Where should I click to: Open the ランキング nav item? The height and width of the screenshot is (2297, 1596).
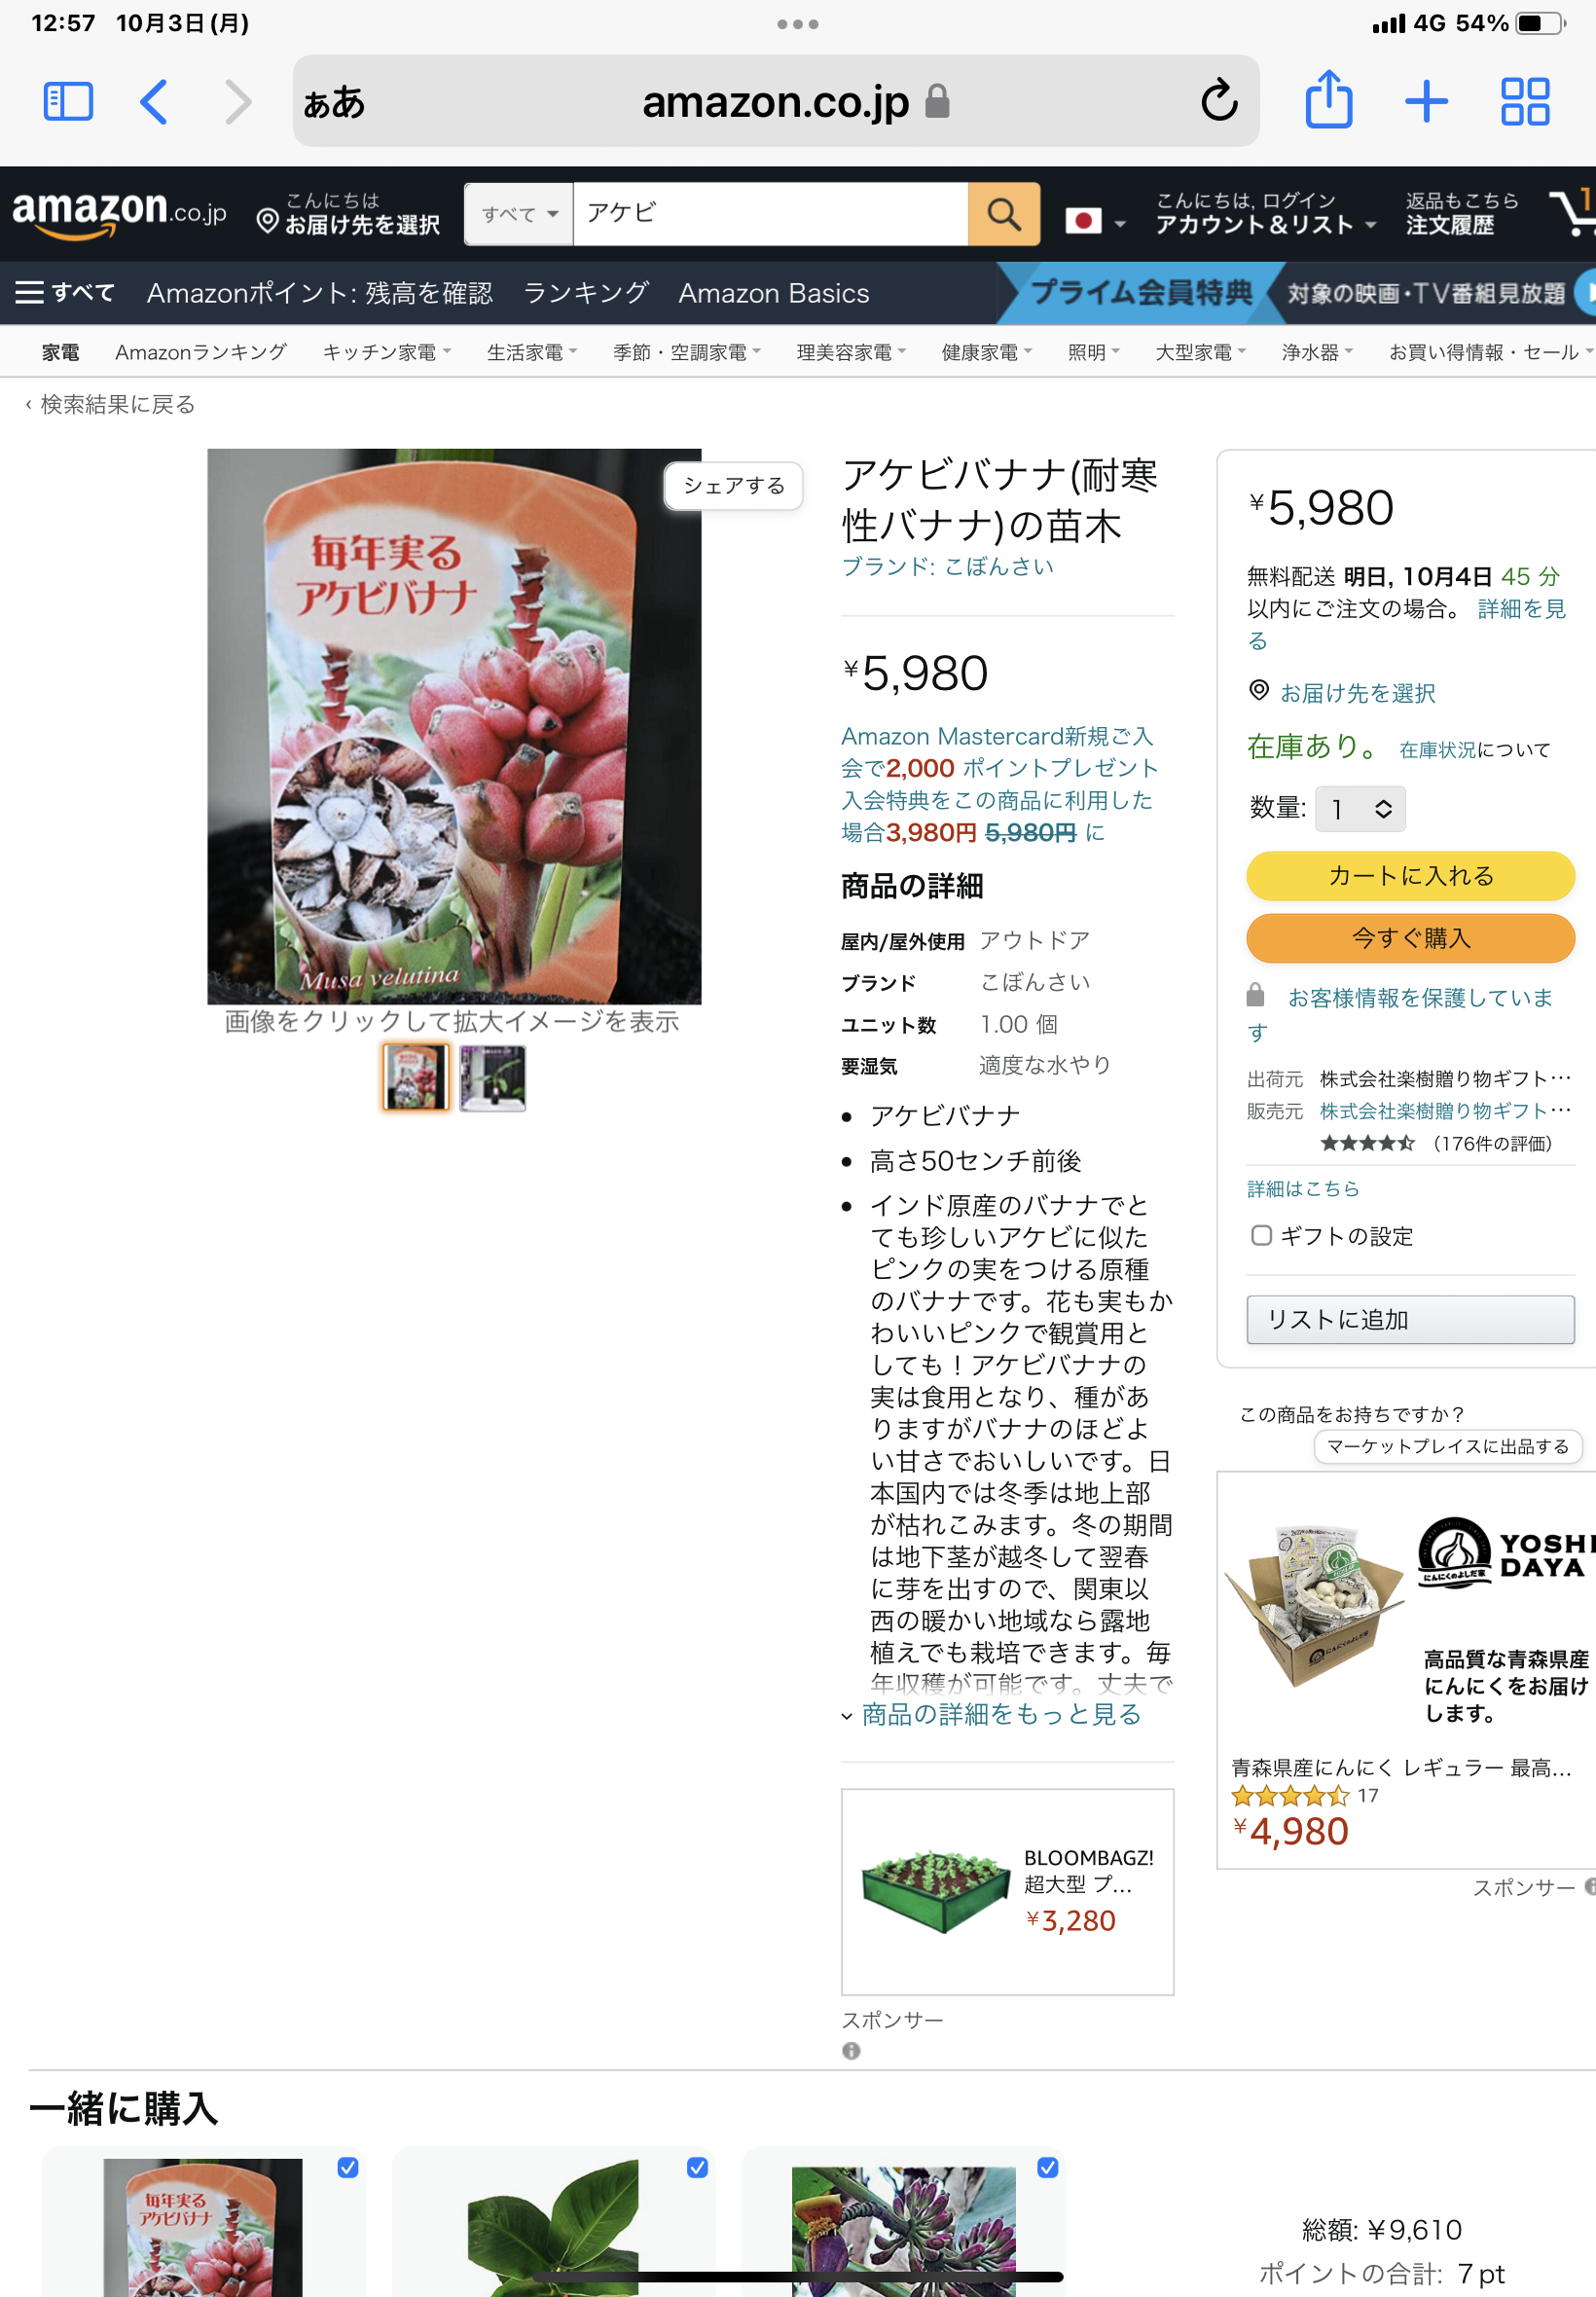pyautogui.click(x=586, y=293)
